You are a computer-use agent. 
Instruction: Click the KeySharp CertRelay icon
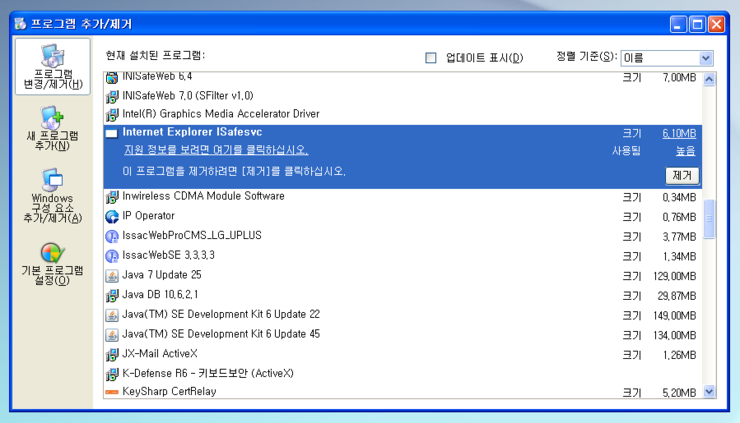[112, 392]
